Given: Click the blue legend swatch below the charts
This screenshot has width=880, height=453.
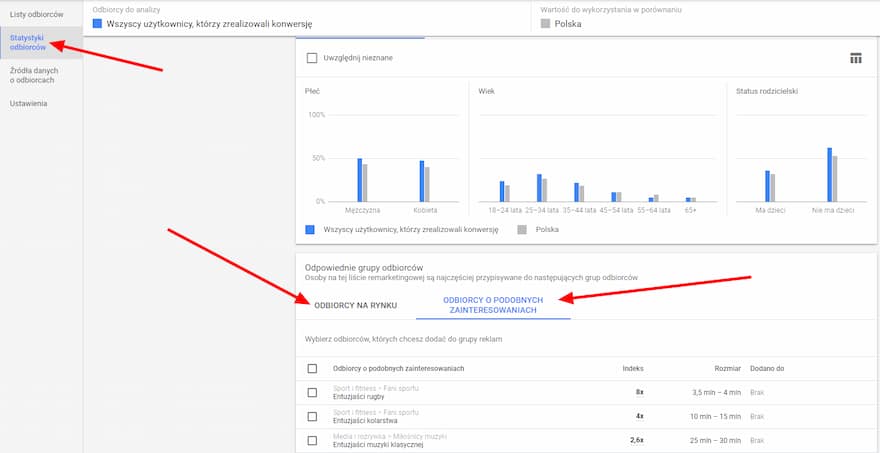Looking at the screenshot, I should [310, 230].
